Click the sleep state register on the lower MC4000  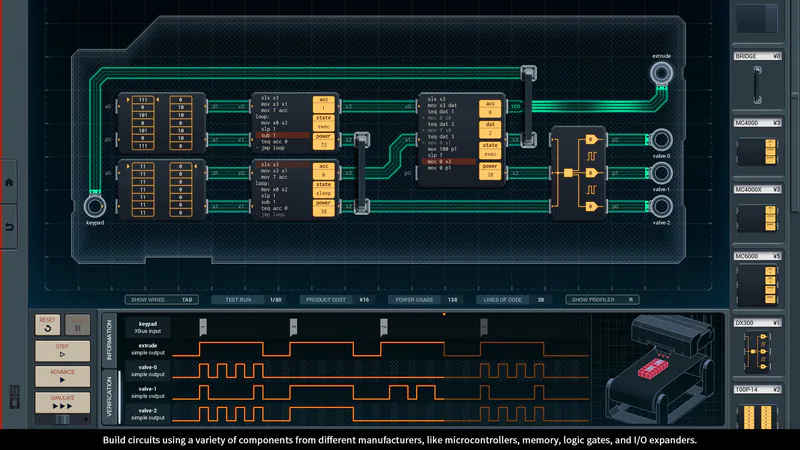(323, 189)
